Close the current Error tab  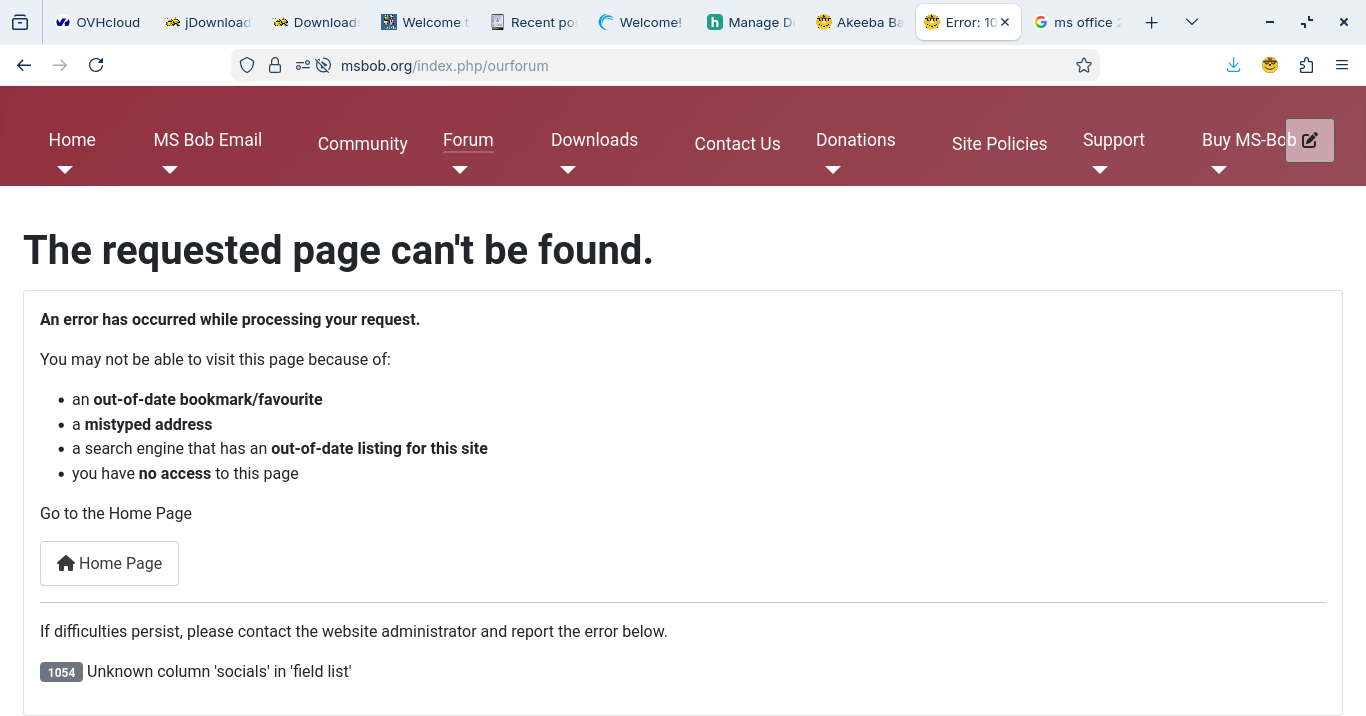tap(1005, 22)
